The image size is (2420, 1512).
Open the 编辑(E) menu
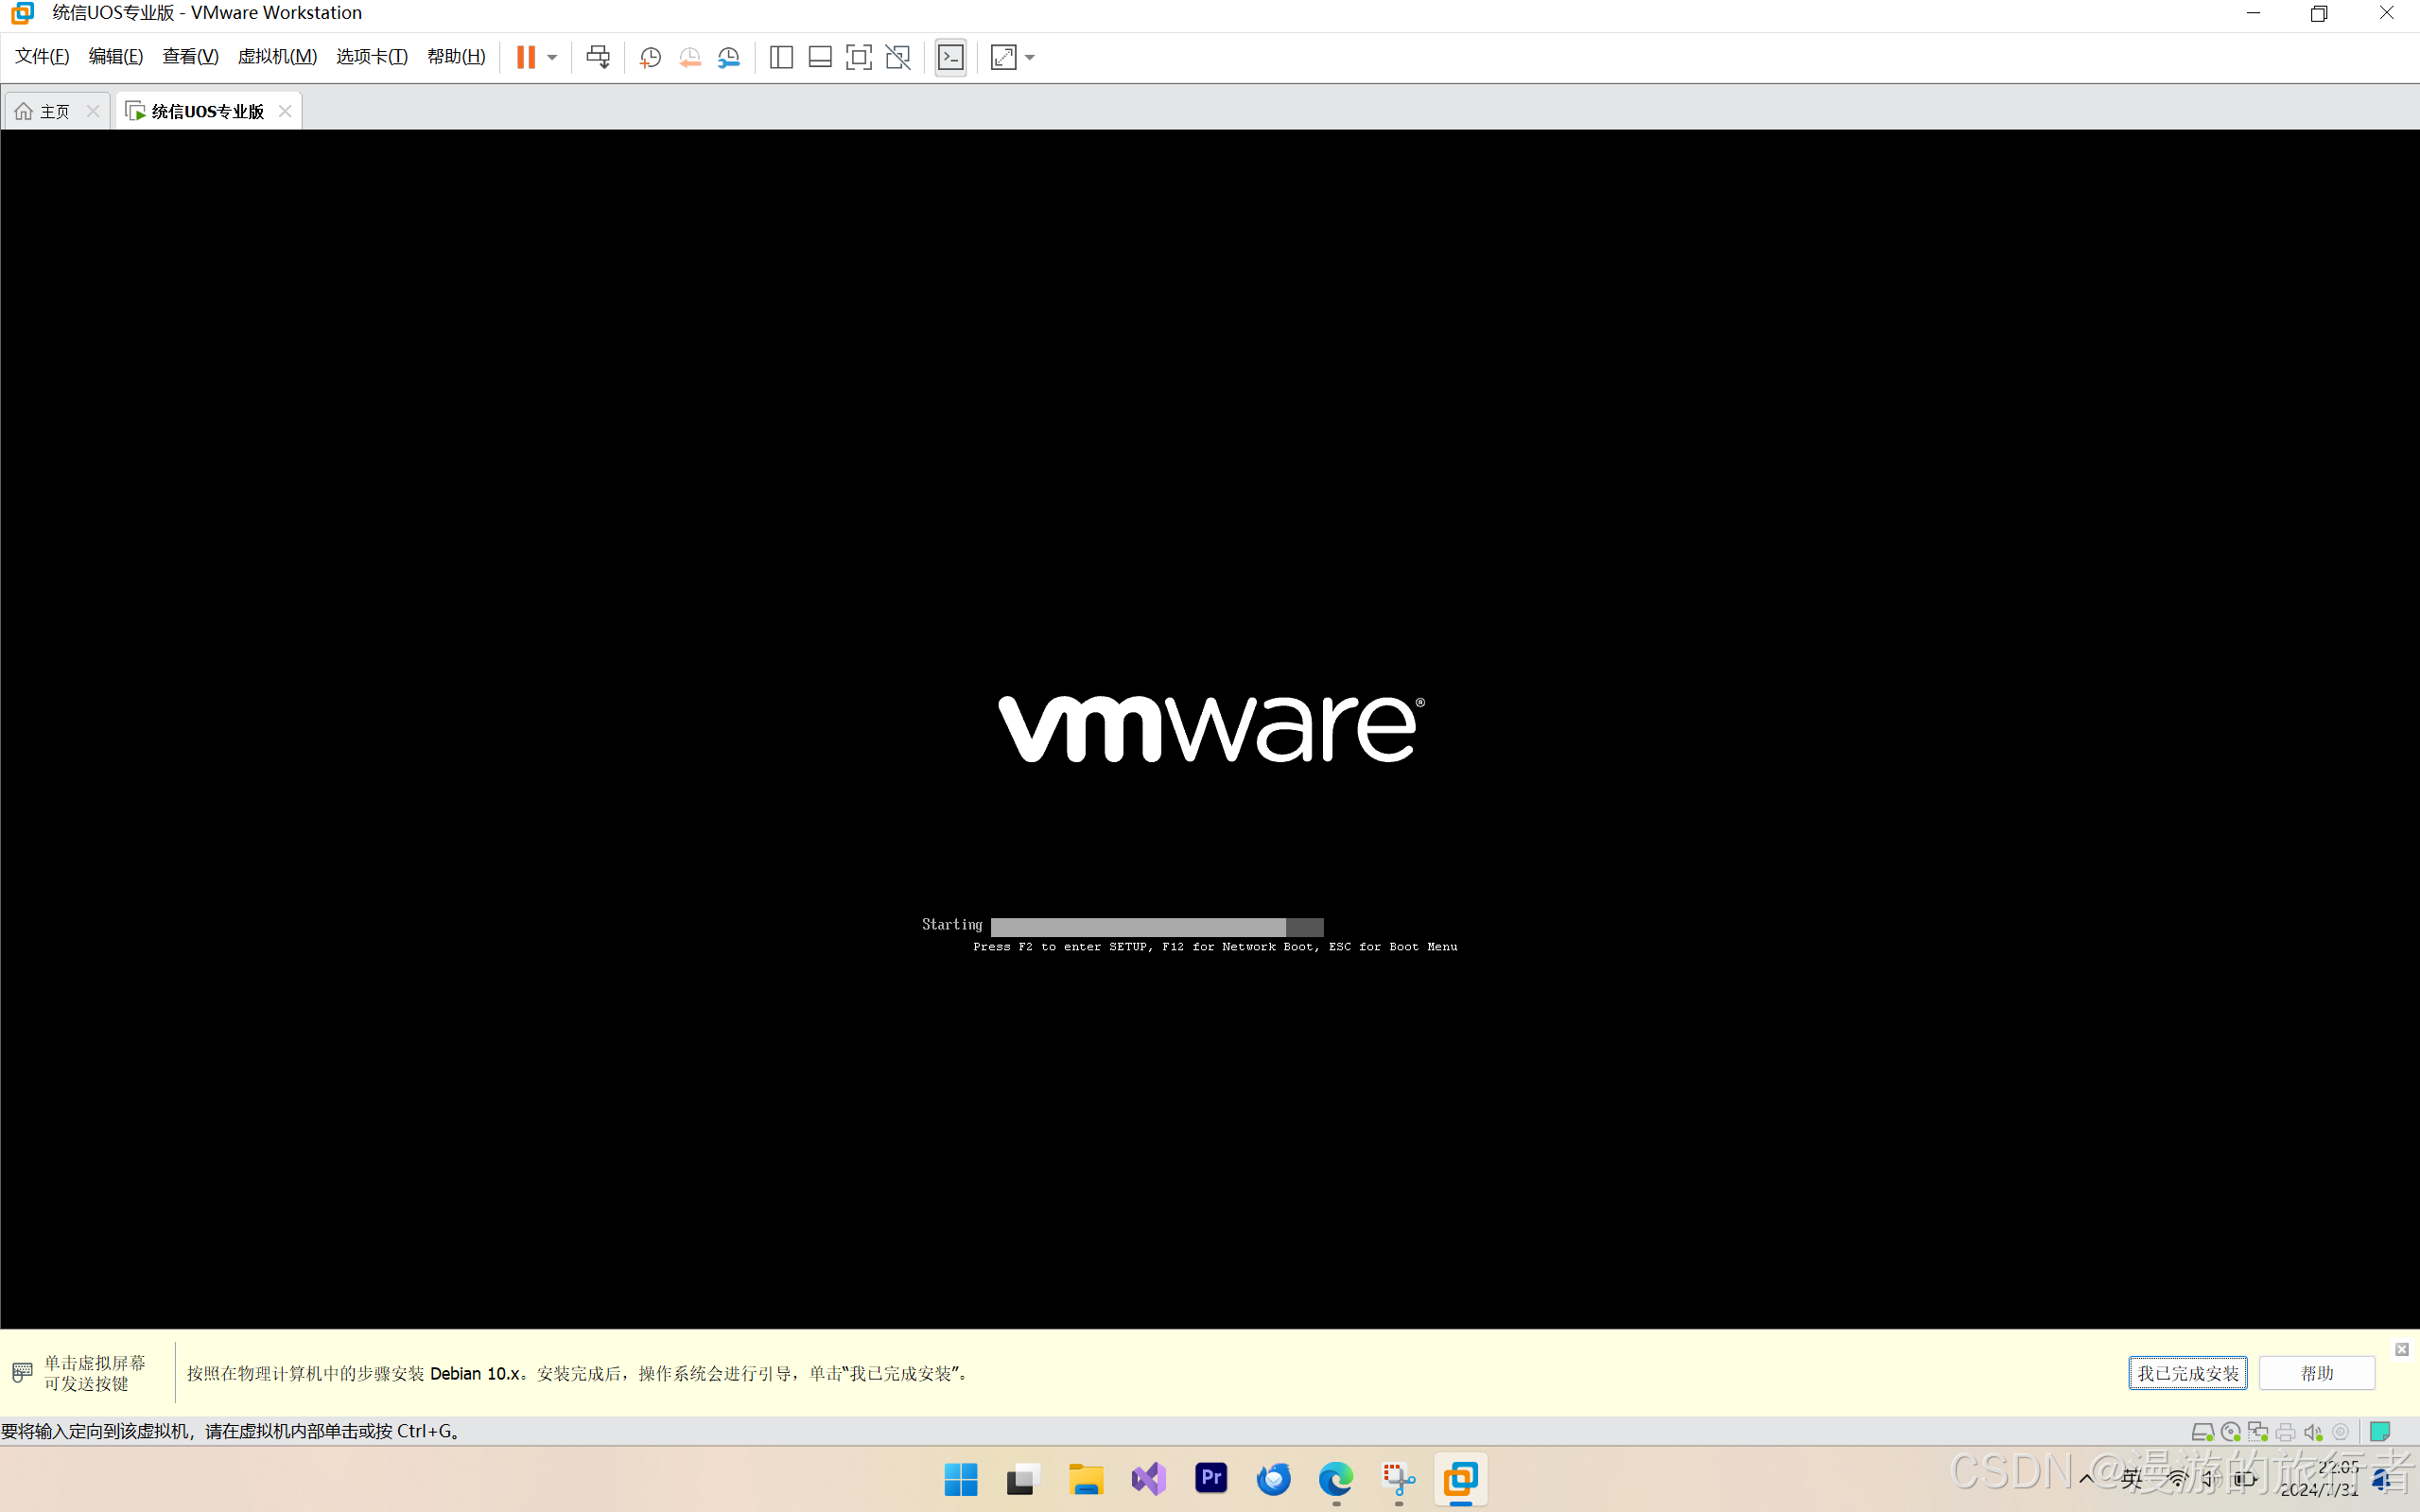tap(116, 56)
